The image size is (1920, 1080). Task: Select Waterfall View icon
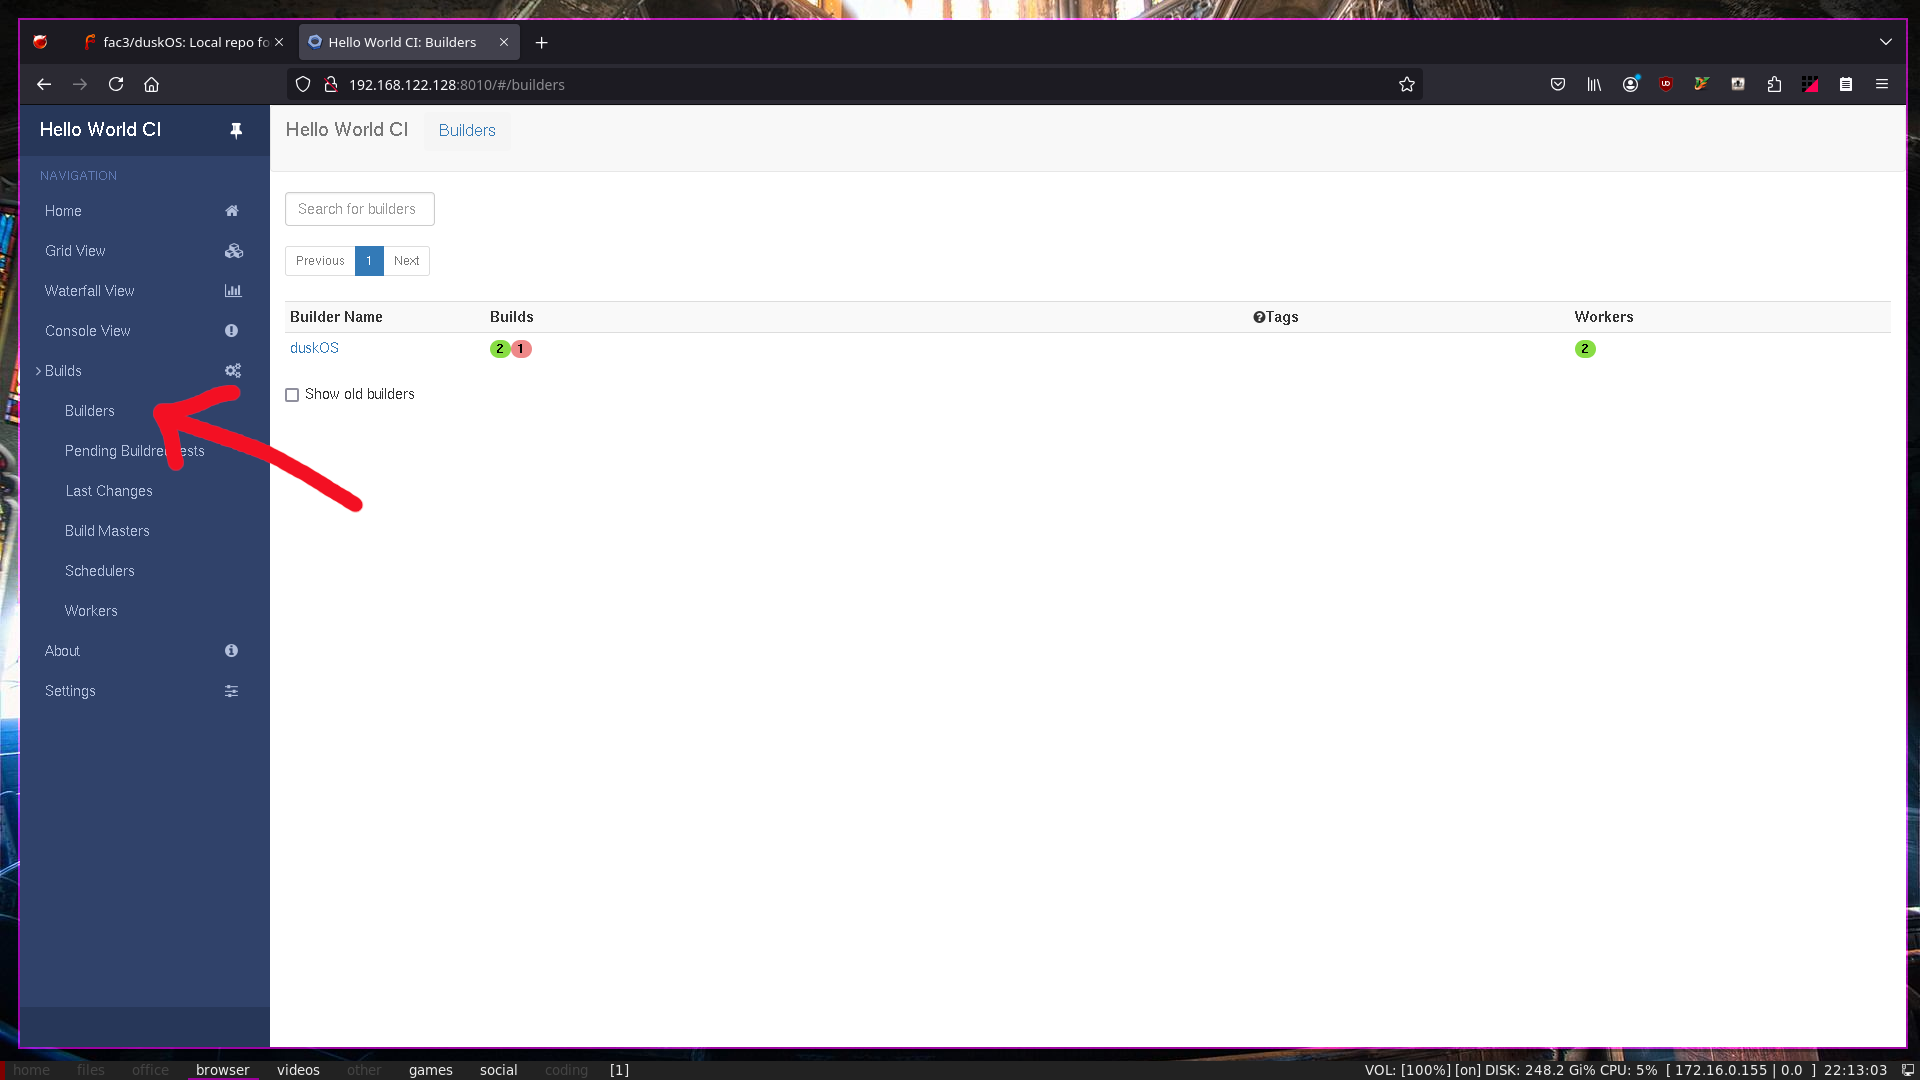pos(232,290)
